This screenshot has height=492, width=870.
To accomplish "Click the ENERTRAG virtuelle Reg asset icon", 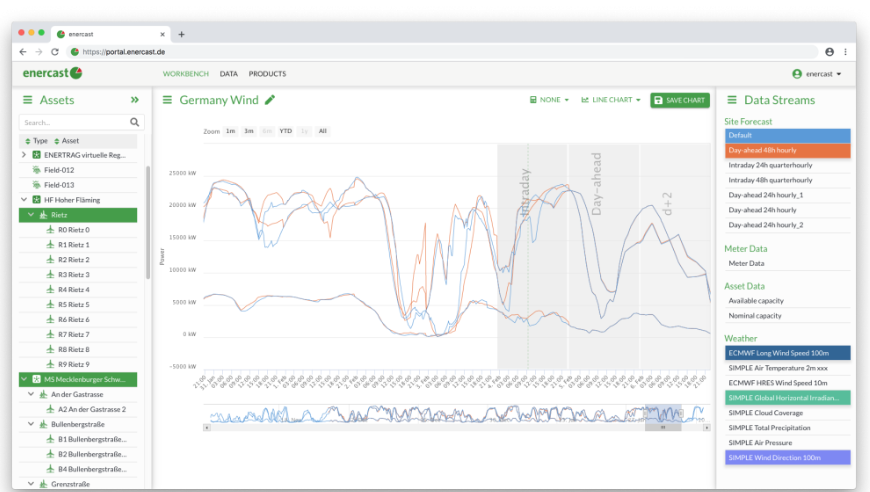I will 37,155.
